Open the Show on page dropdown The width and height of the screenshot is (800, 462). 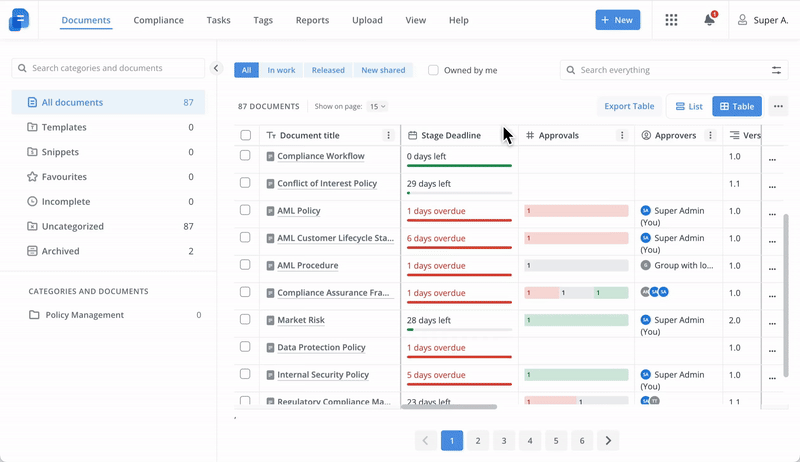(x=376, y=106)
